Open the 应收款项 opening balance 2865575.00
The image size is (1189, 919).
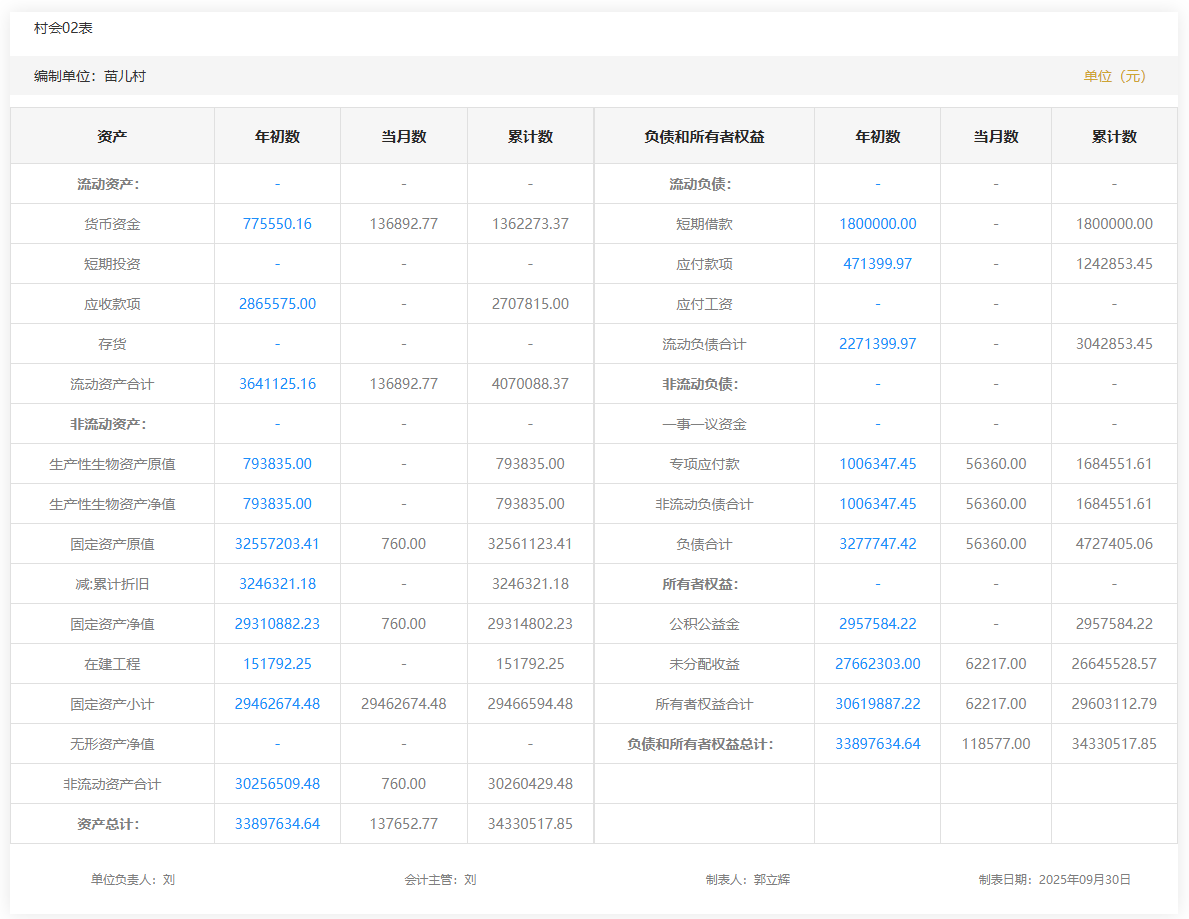[277, 304]
